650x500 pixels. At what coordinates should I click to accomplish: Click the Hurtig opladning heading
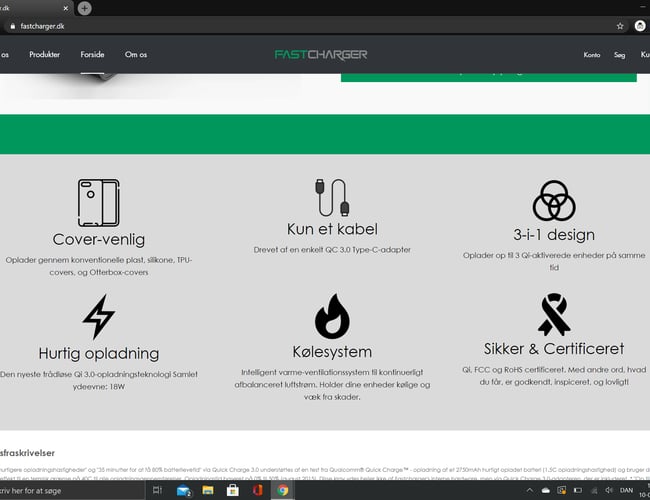coord(99,353)
